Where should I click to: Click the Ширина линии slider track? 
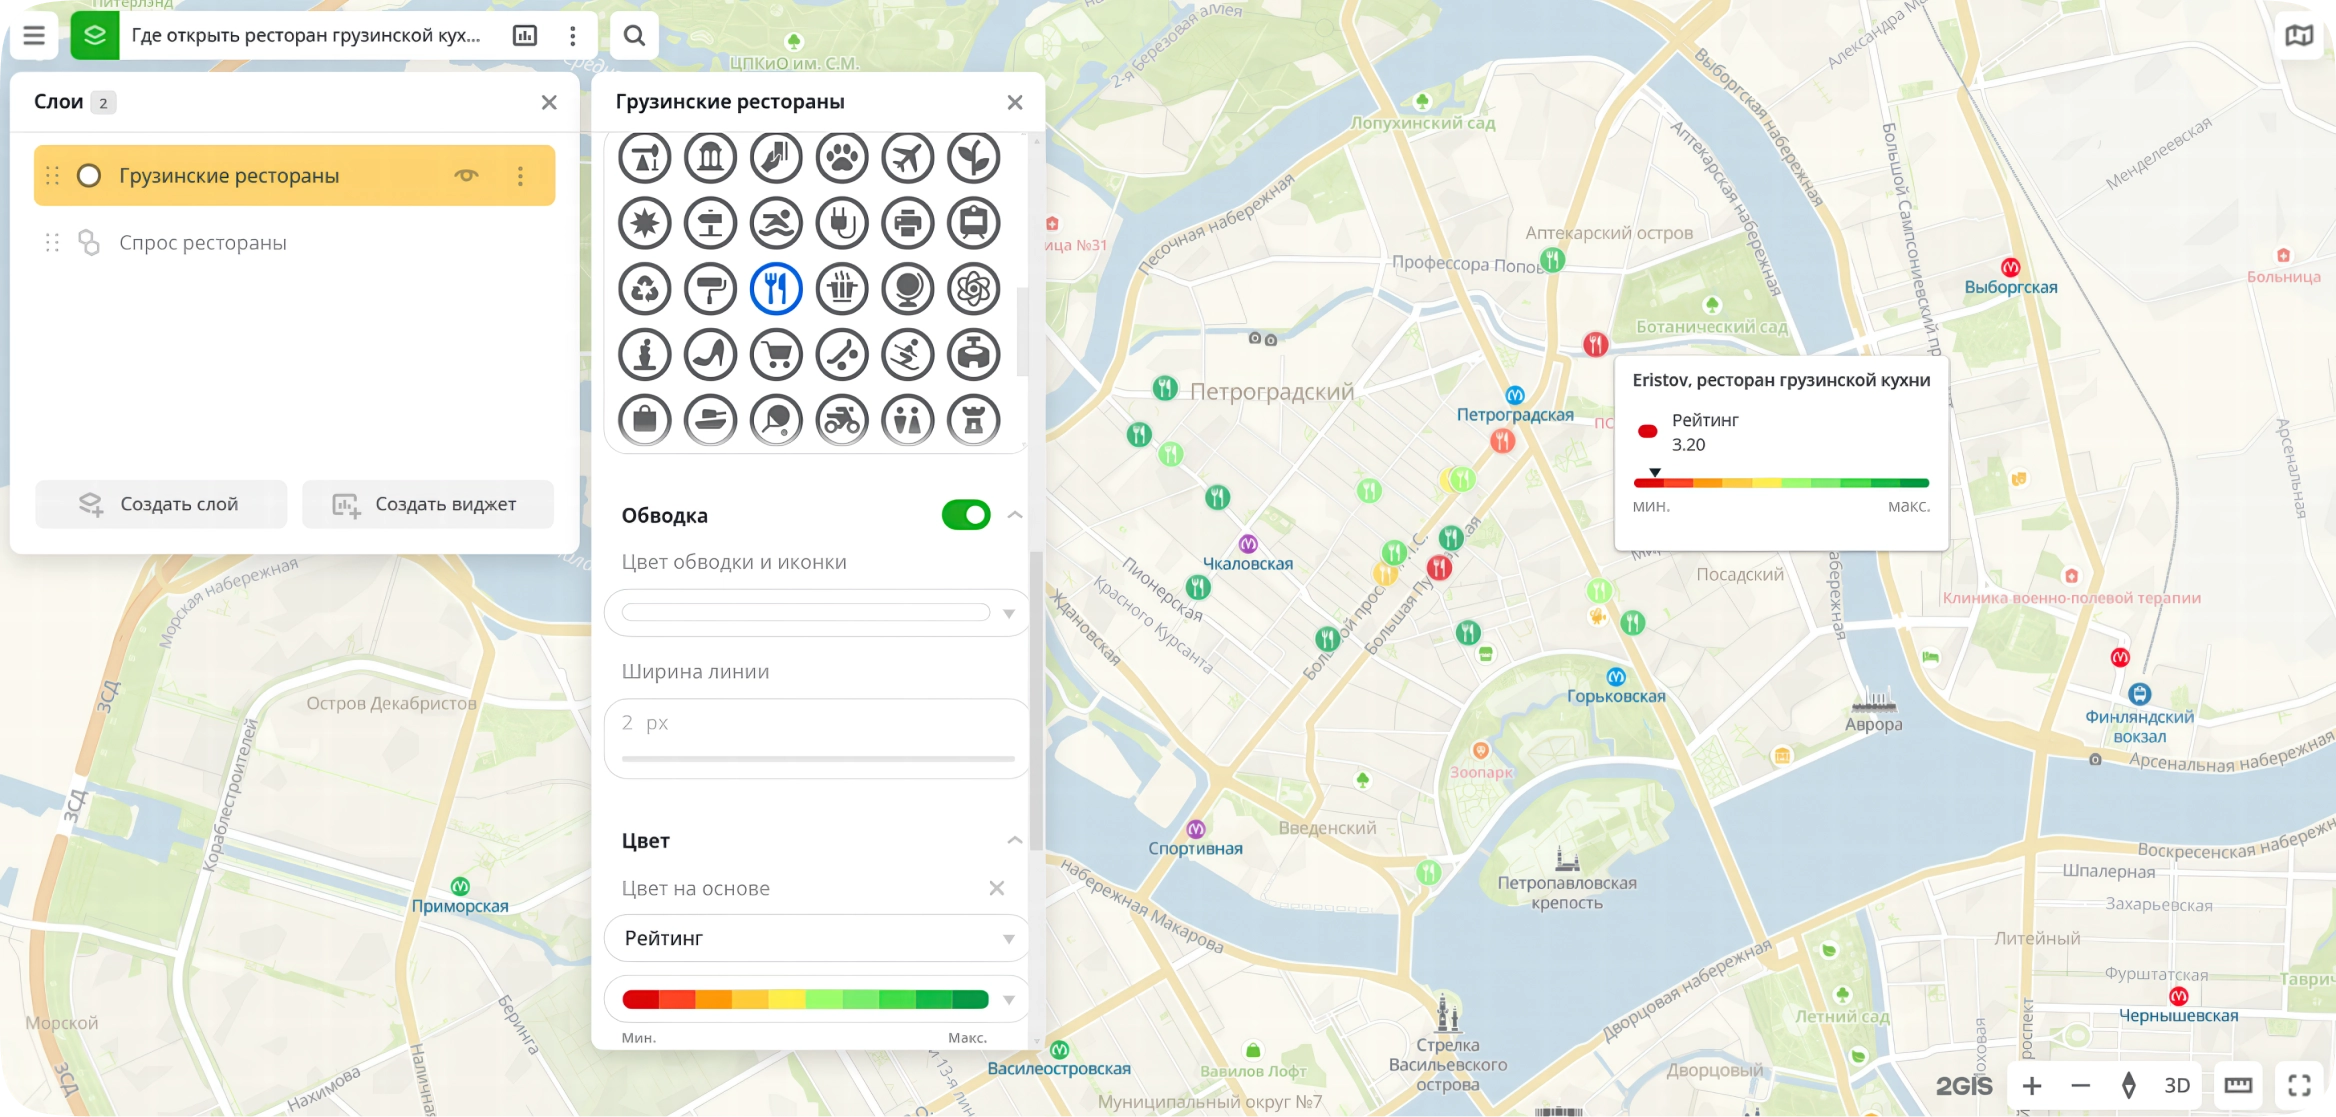pyautogui.click(x=818, y=759)
